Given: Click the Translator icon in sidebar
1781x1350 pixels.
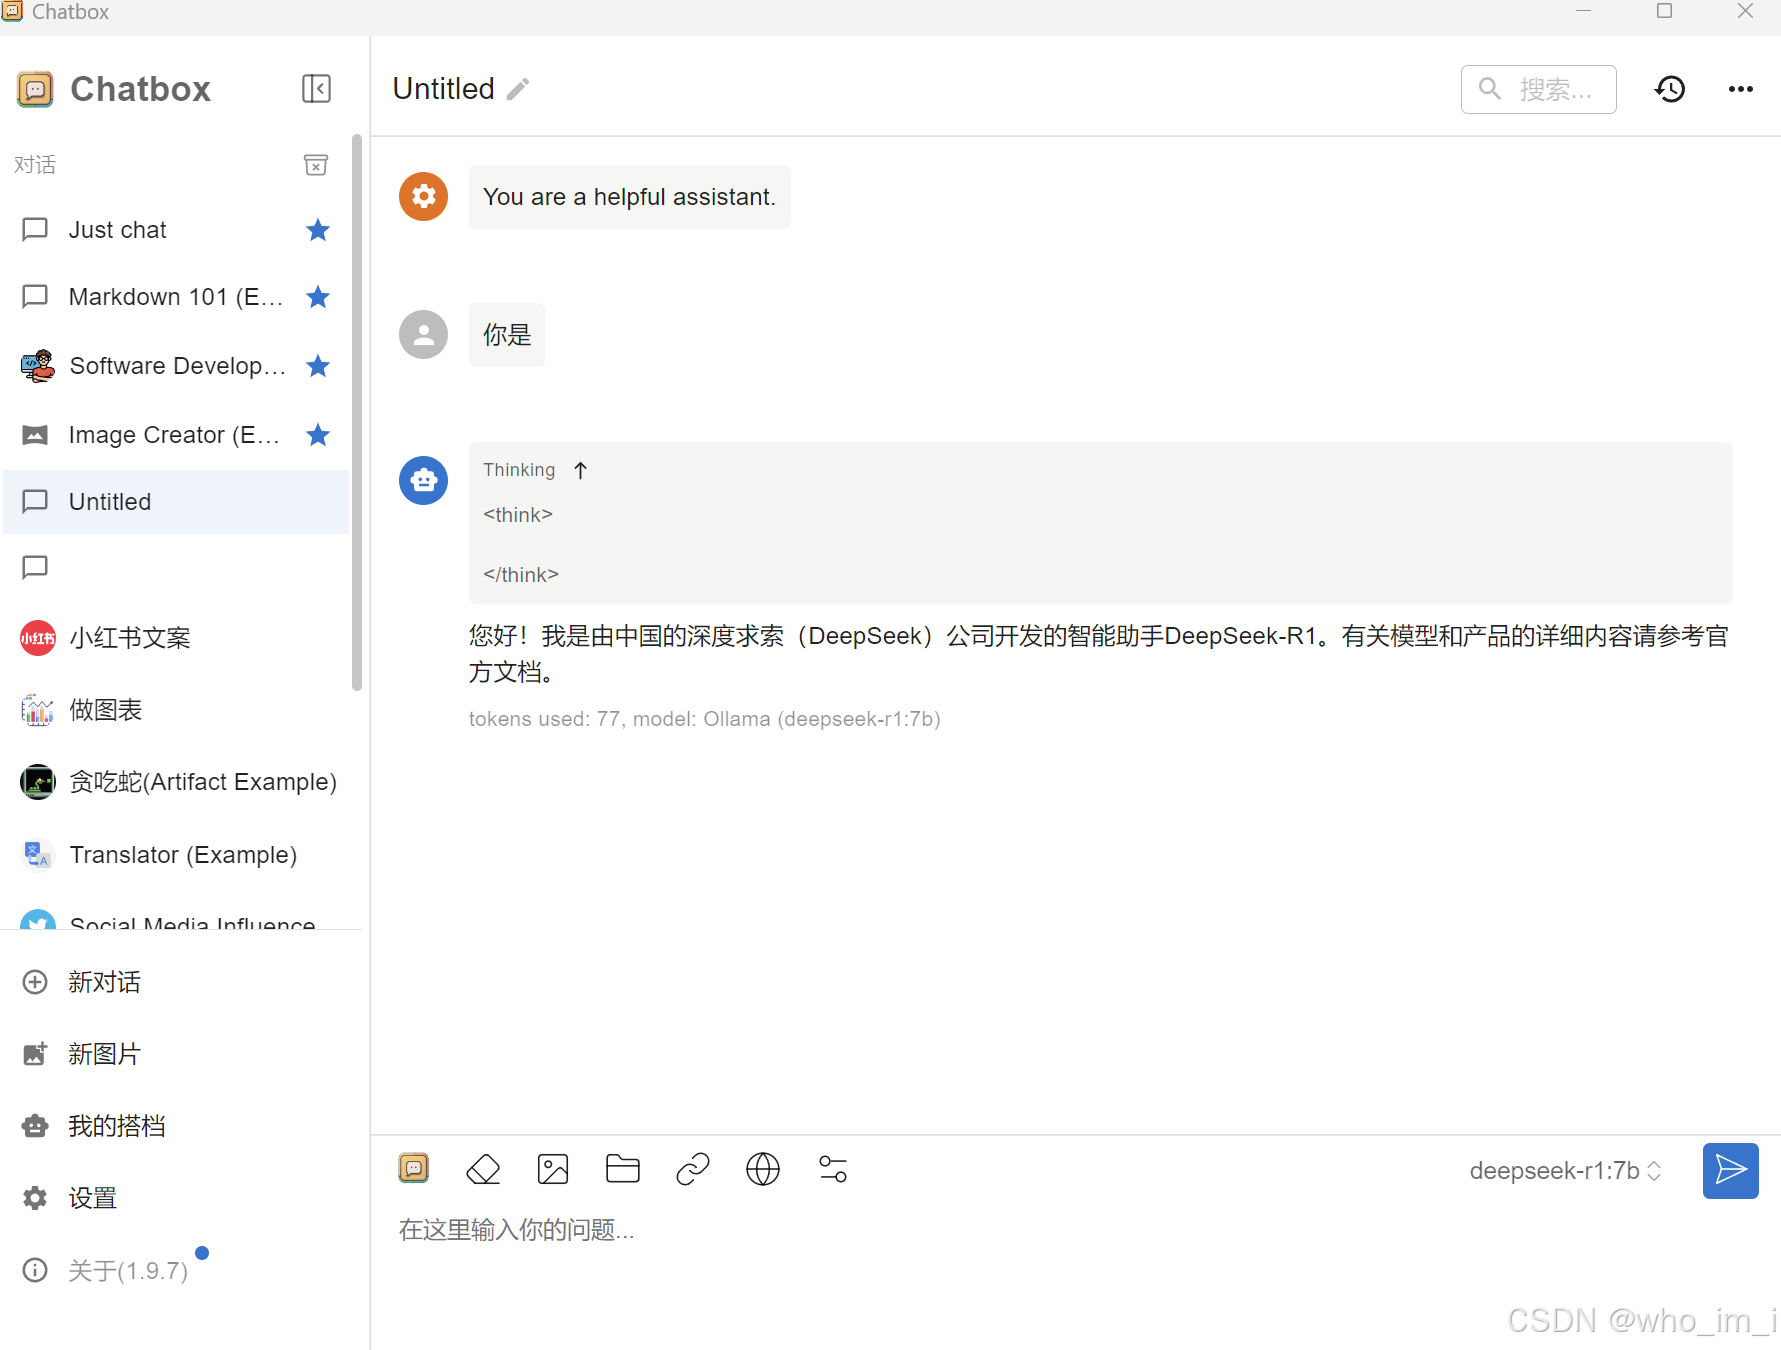Looking at the screenshot, I should (x=38, y=855).
